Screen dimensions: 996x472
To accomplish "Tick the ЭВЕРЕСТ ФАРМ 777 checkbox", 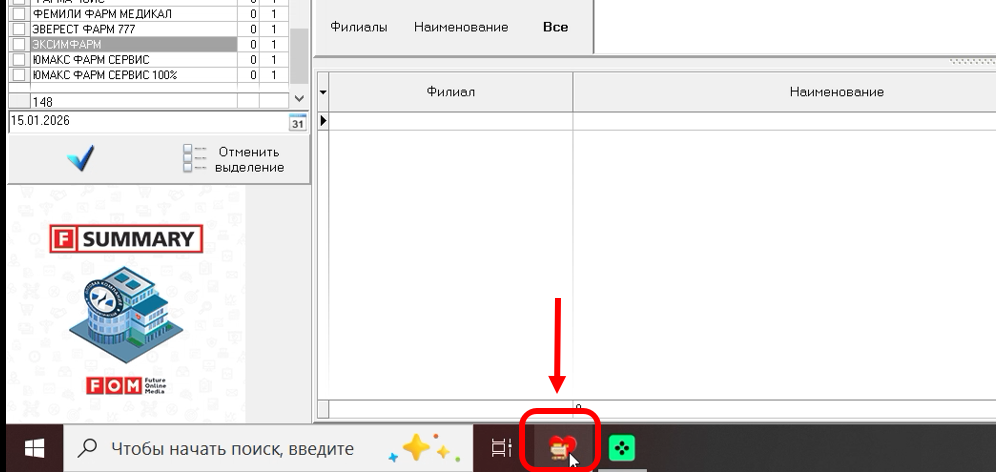I will click(x=19, y=29).
